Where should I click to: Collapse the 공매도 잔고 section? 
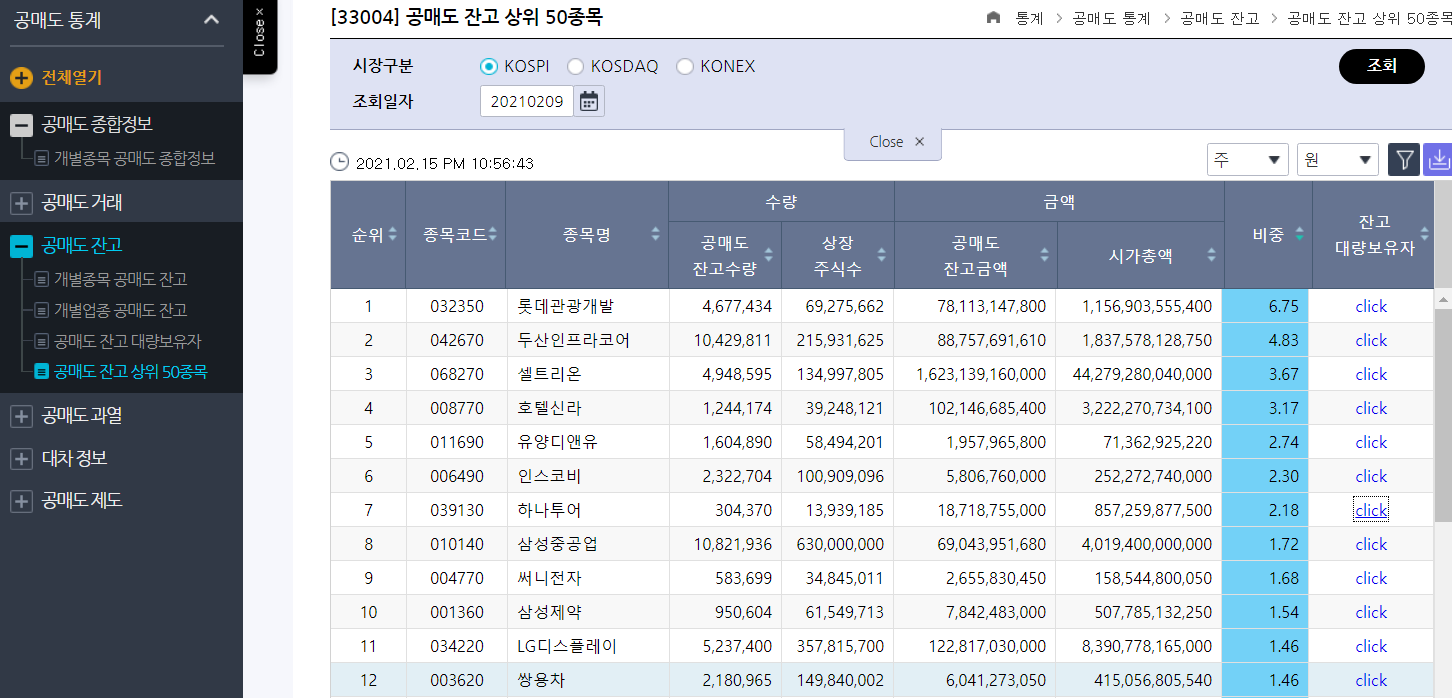tap(21, 246)
